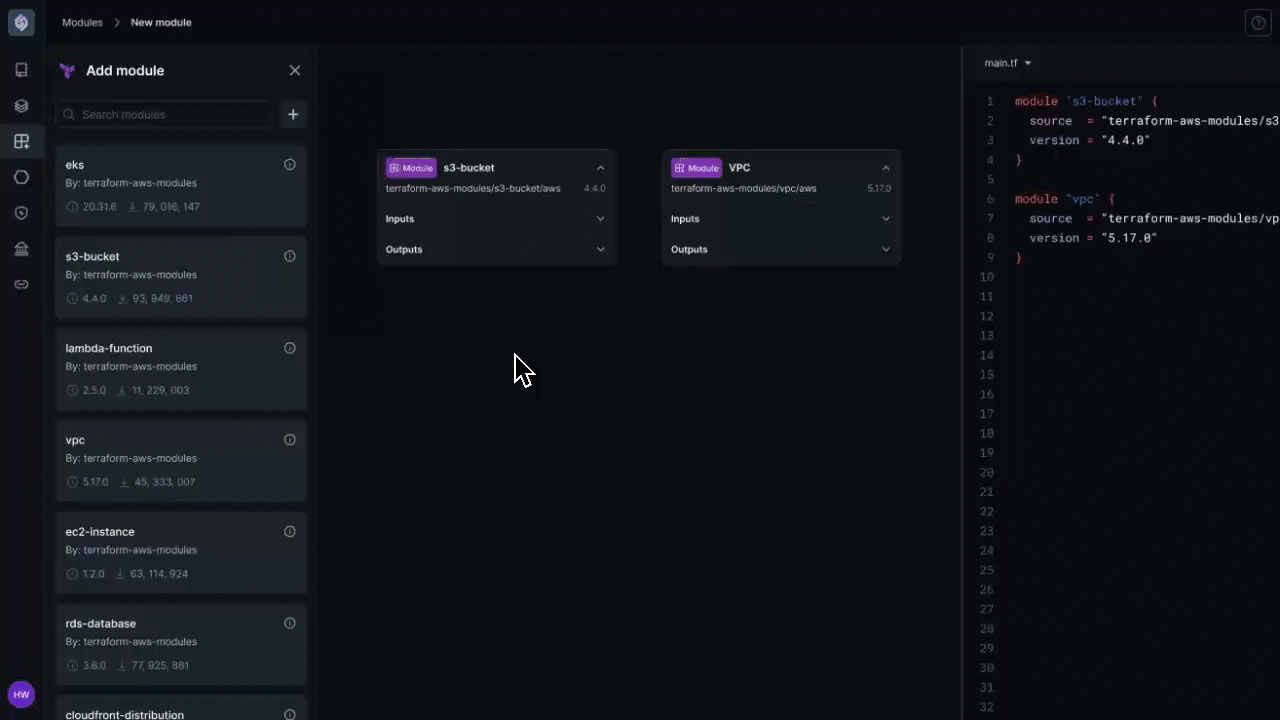This screenshot has width=1280, height=720.
Task: Click the info icon on the vpc module card
Action: point(289,439)
